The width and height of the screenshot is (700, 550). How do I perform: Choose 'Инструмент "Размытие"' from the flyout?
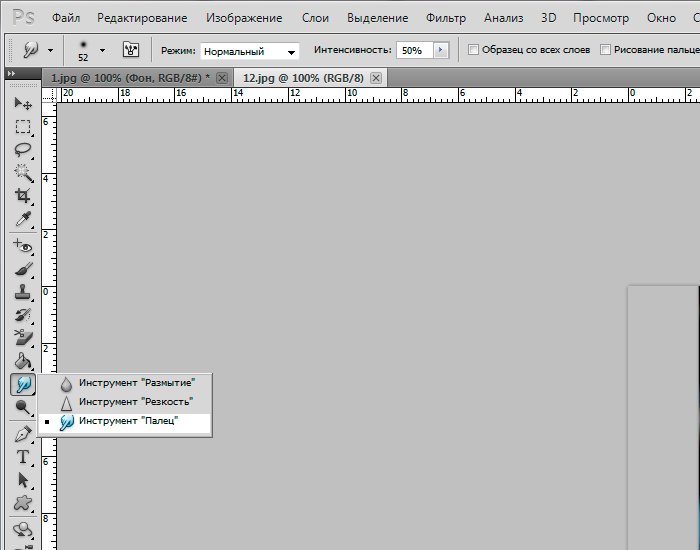pyautogui.click(x=135, y=382)
